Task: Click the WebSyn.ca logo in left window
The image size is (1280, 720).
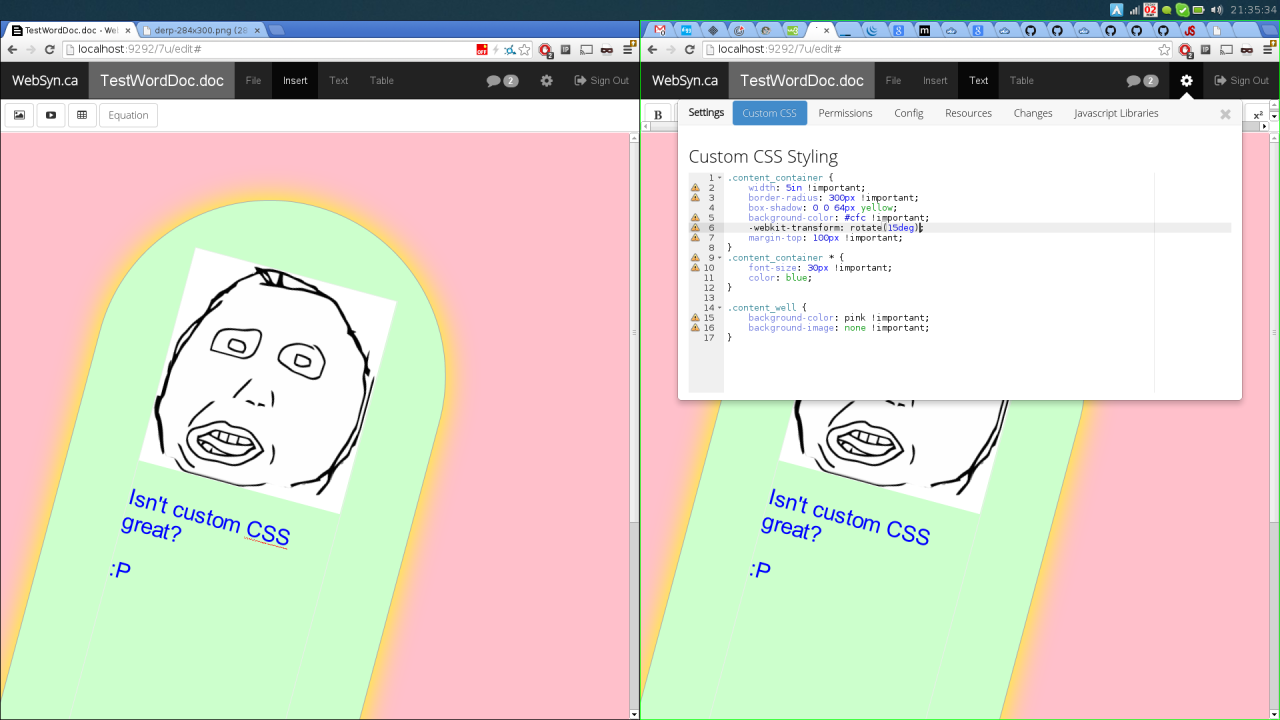Action: pos(45,81)
